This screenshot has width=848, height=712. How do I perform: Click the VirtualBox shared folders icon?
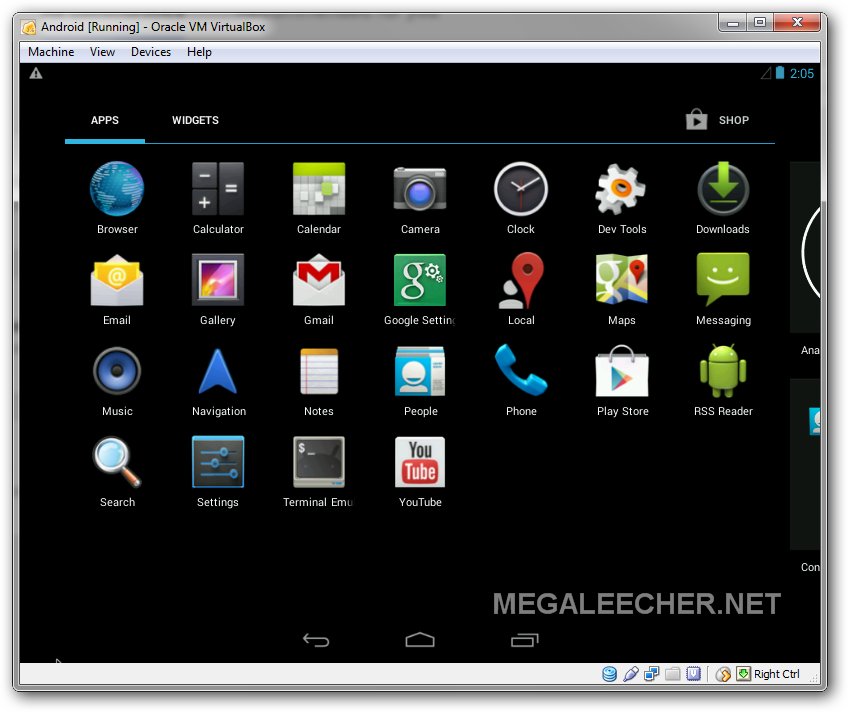coord(673,674)
